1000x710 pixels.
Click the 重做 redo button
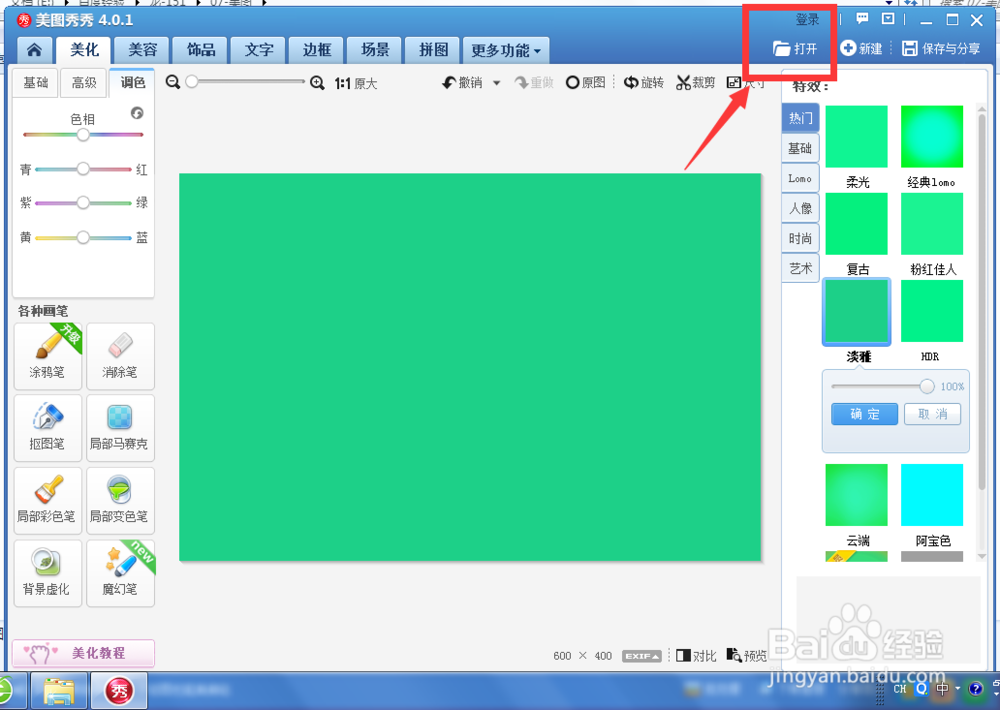click(x=534, y=82)
